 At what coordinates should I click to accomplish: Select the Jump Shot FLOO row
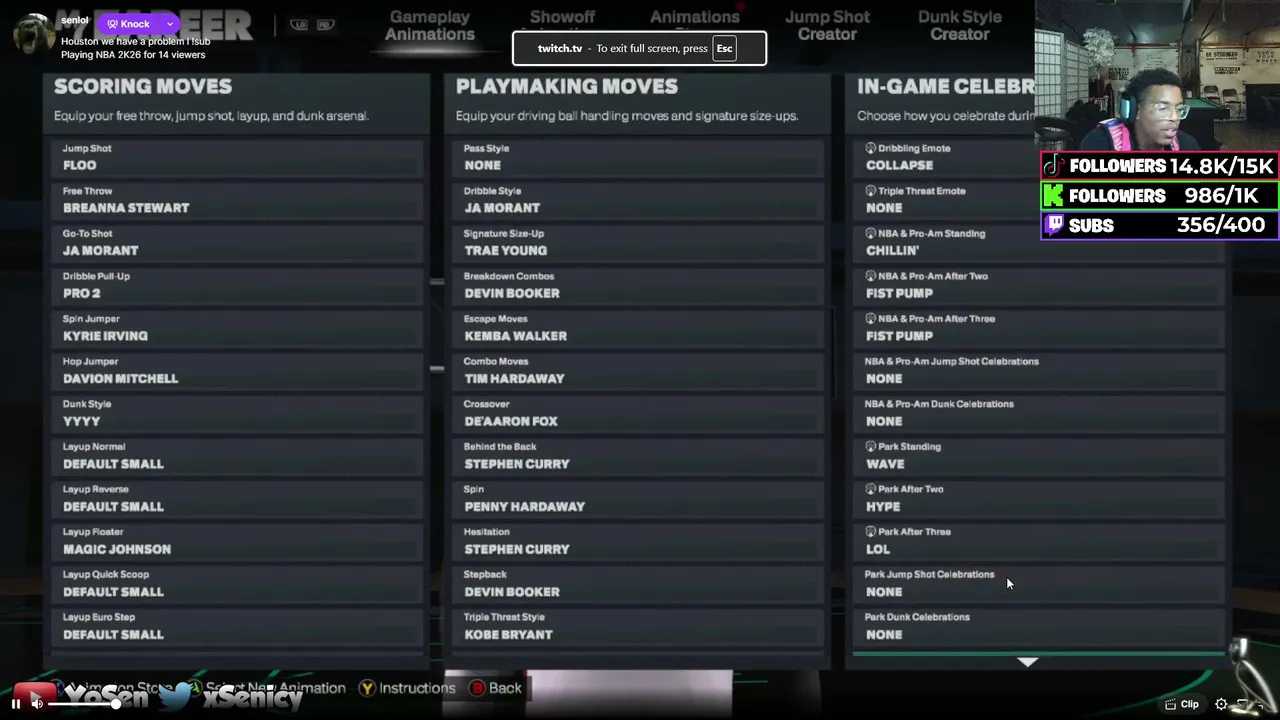click(x=237, y=157)
